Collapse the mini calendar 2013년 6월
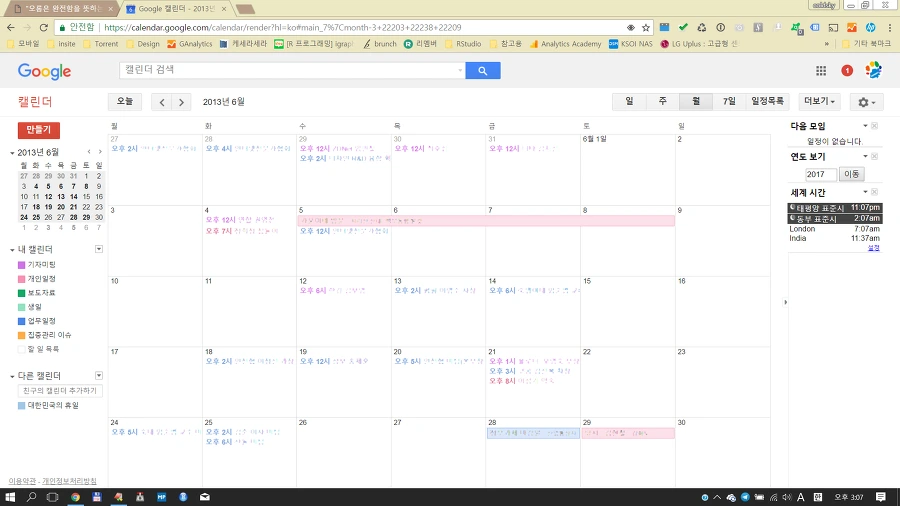 pos(12,153)
